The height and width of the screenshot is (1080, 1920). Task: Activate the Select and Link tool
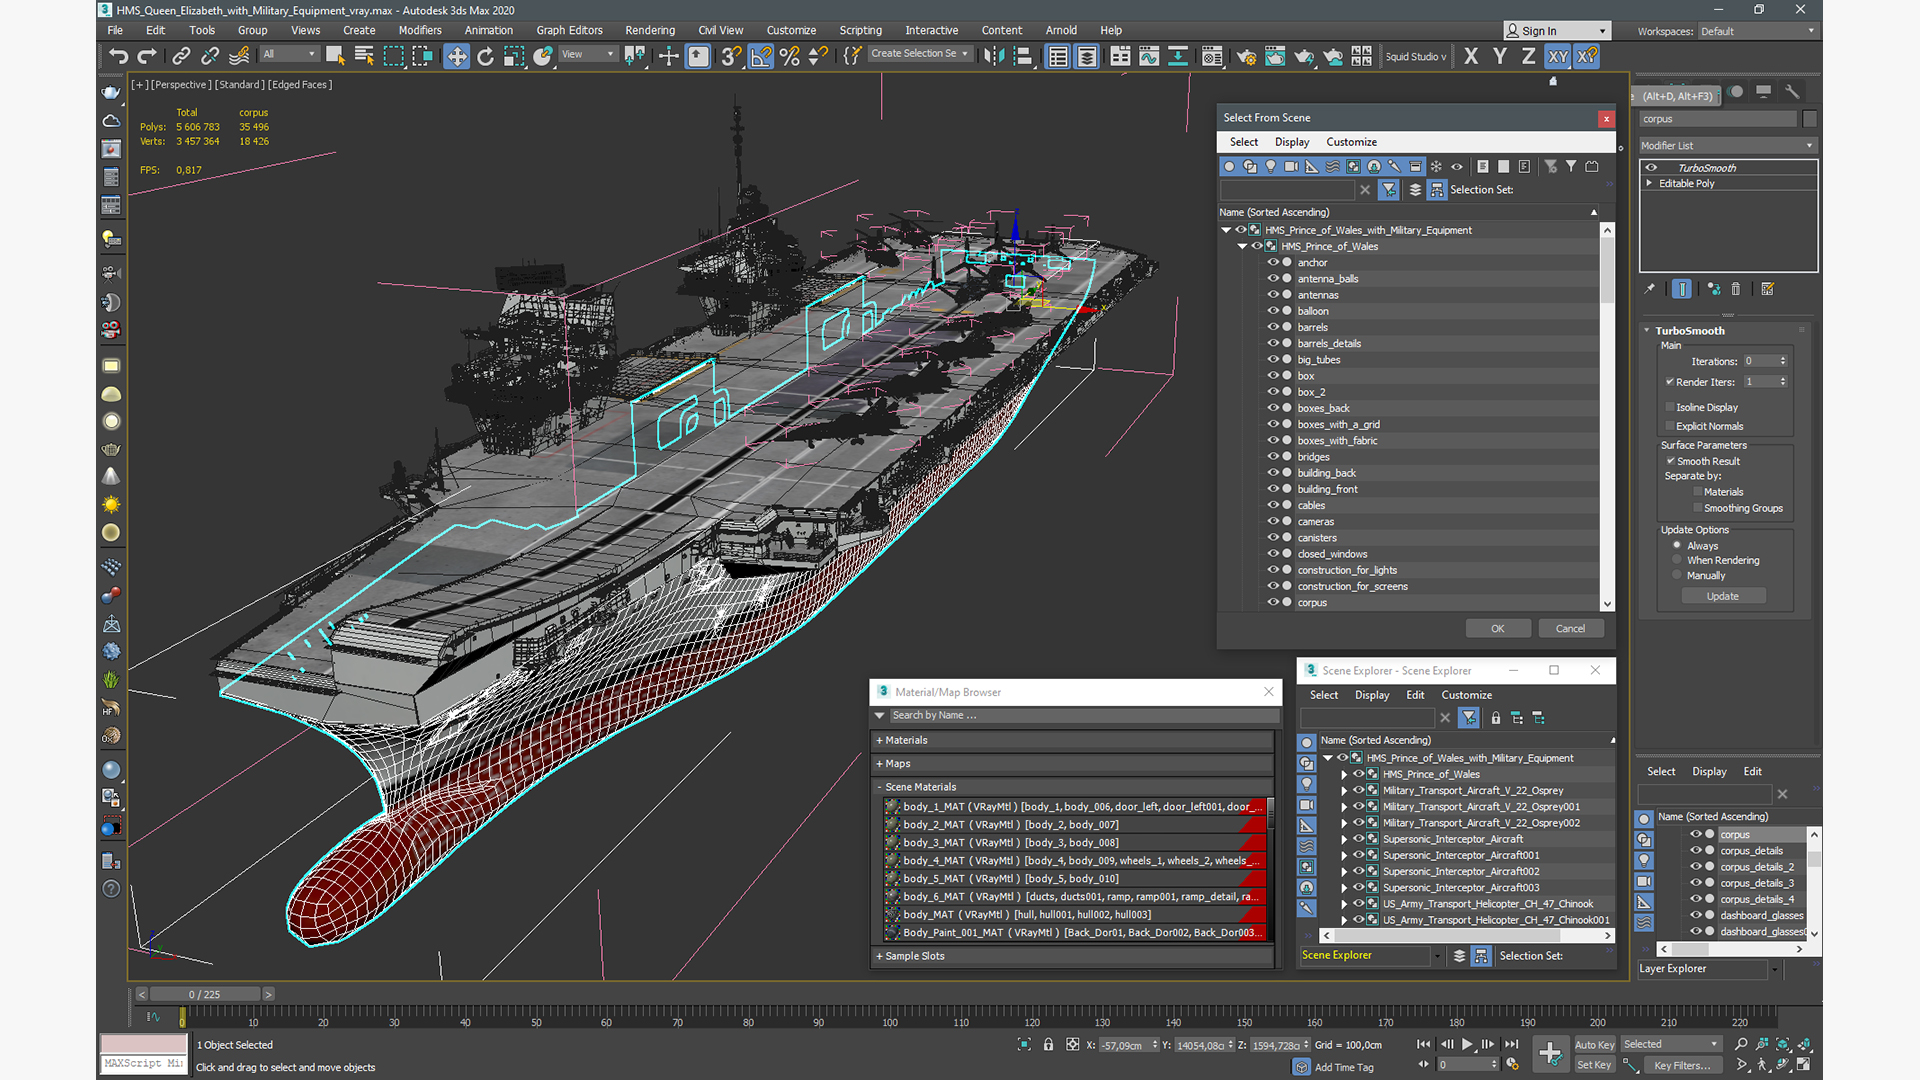[181, 56]
